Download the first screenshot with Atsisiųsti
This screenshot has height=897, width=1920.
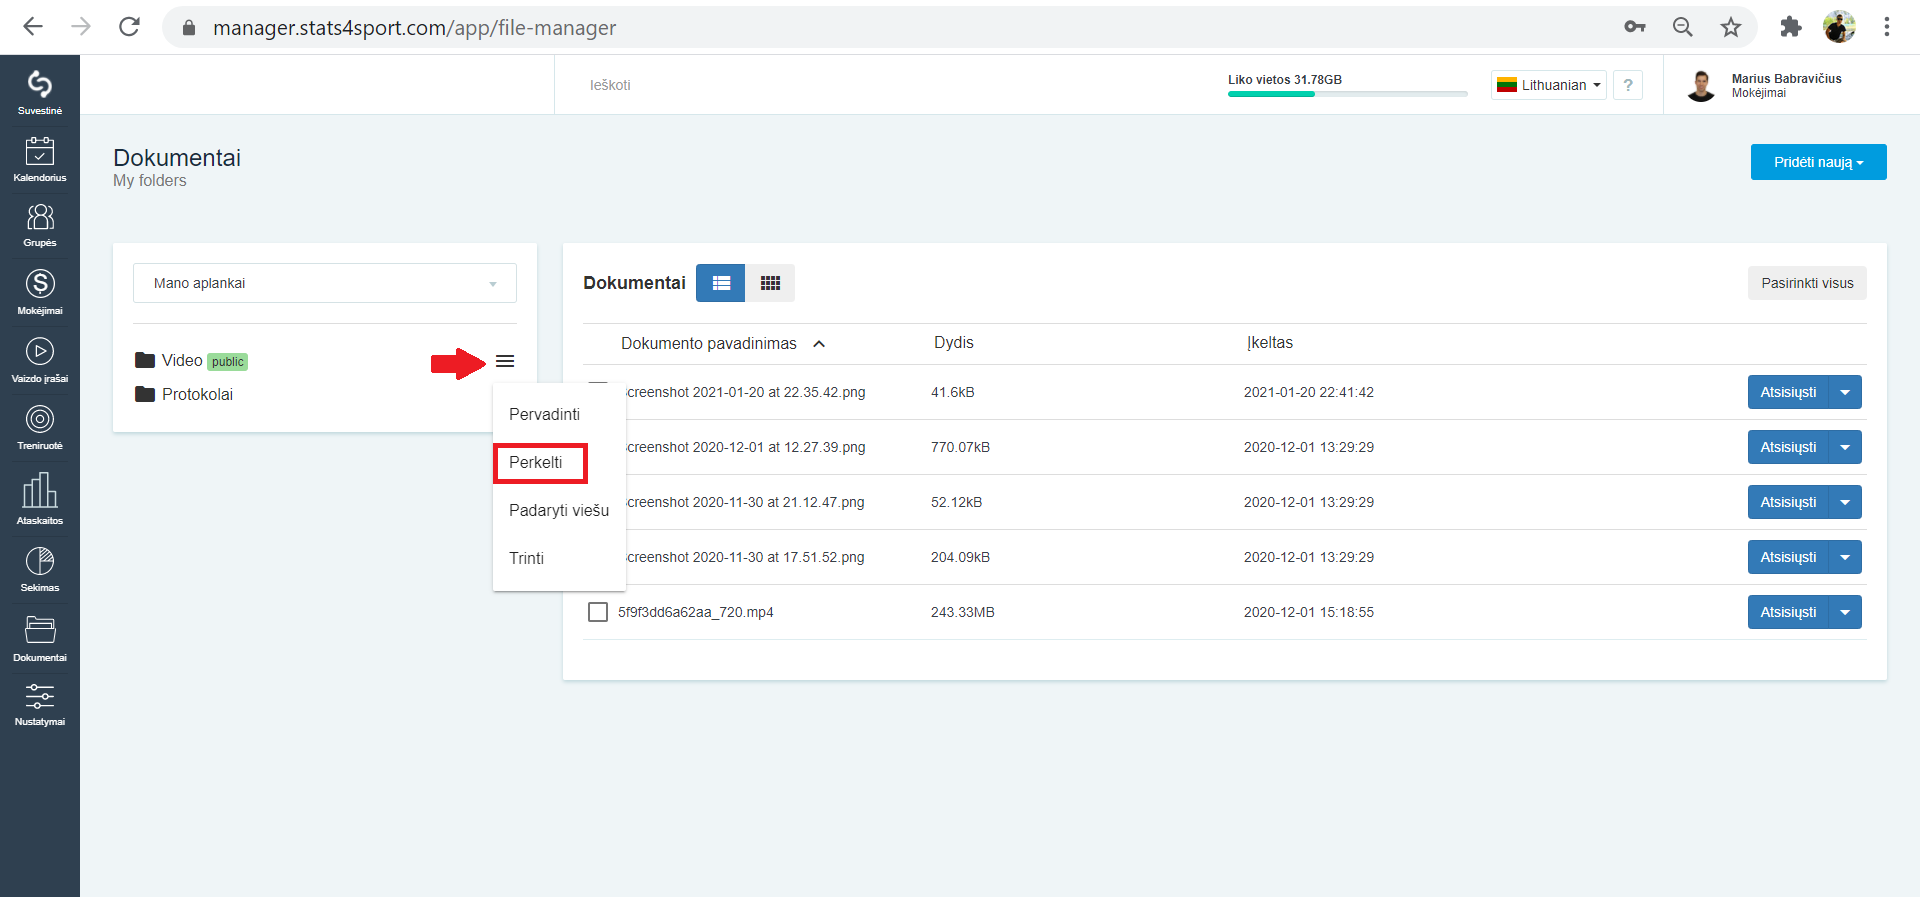point(1788,392)
